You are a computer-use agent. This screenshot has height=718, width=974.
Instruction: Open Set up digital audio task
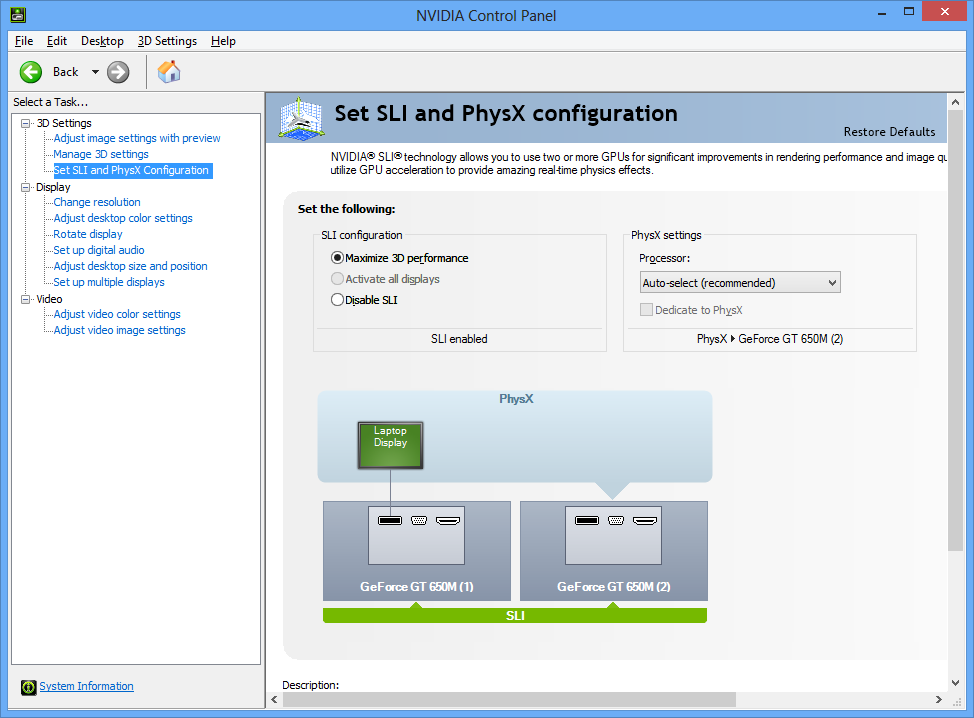pos(99,250)
